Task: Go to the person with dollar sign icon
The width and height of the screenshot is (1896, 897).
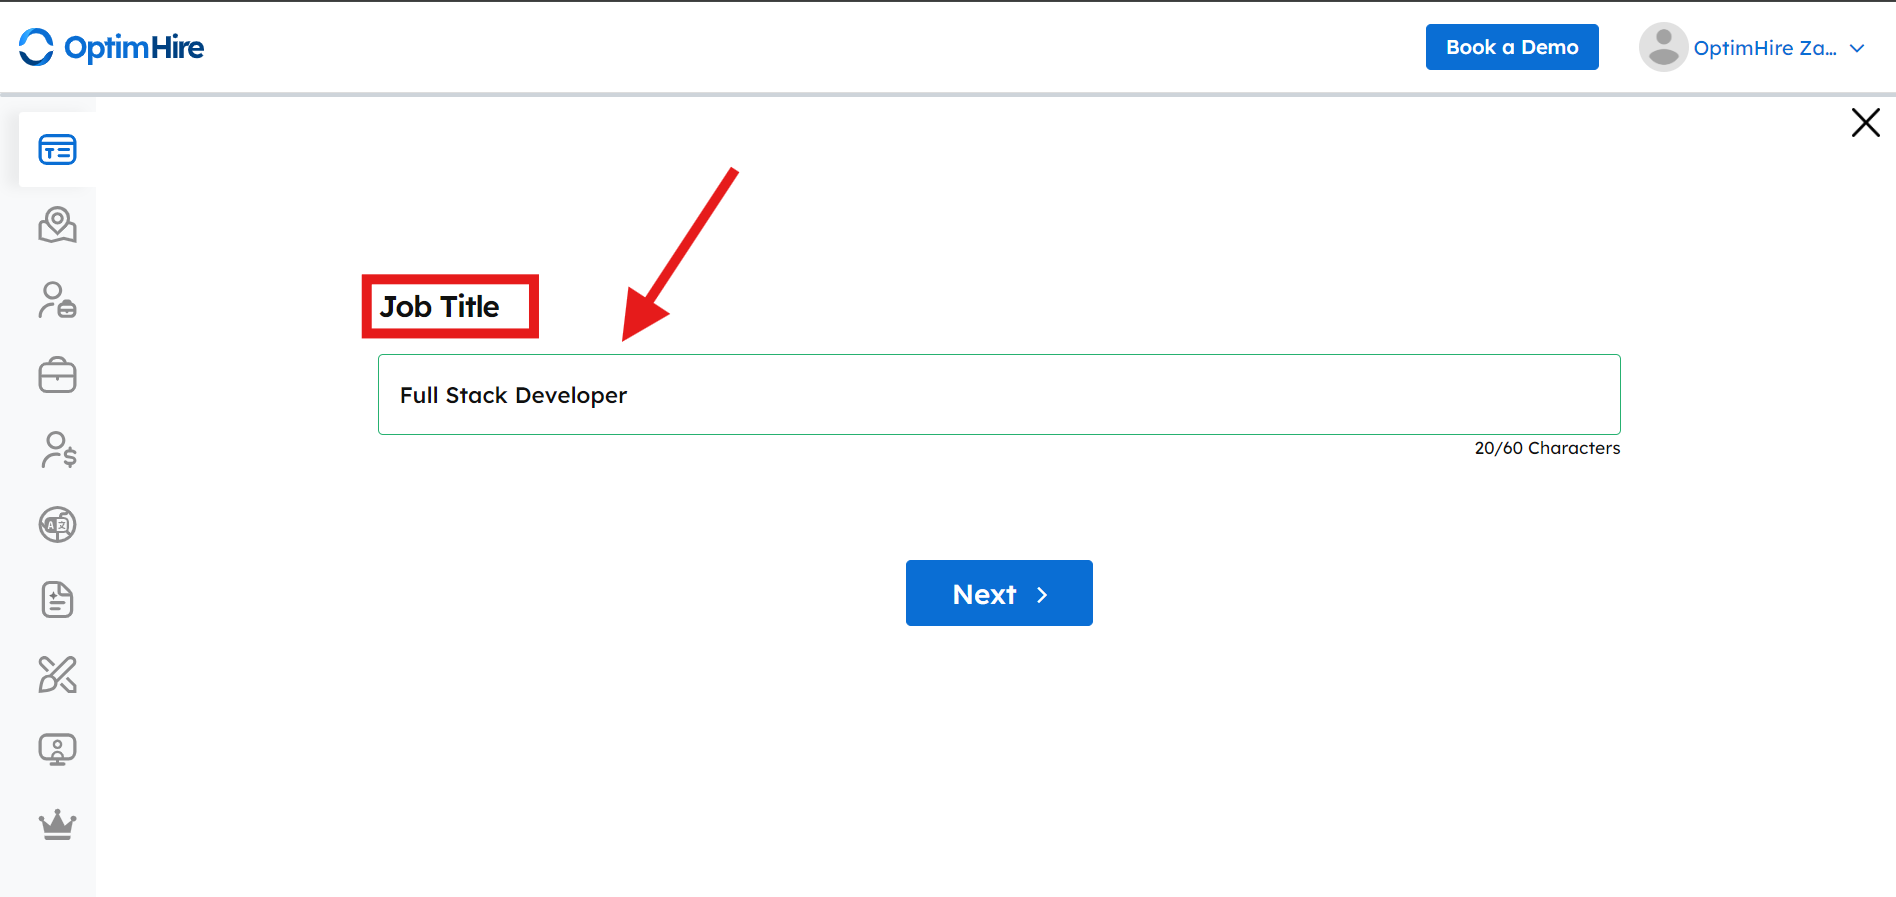Action: 58,450
